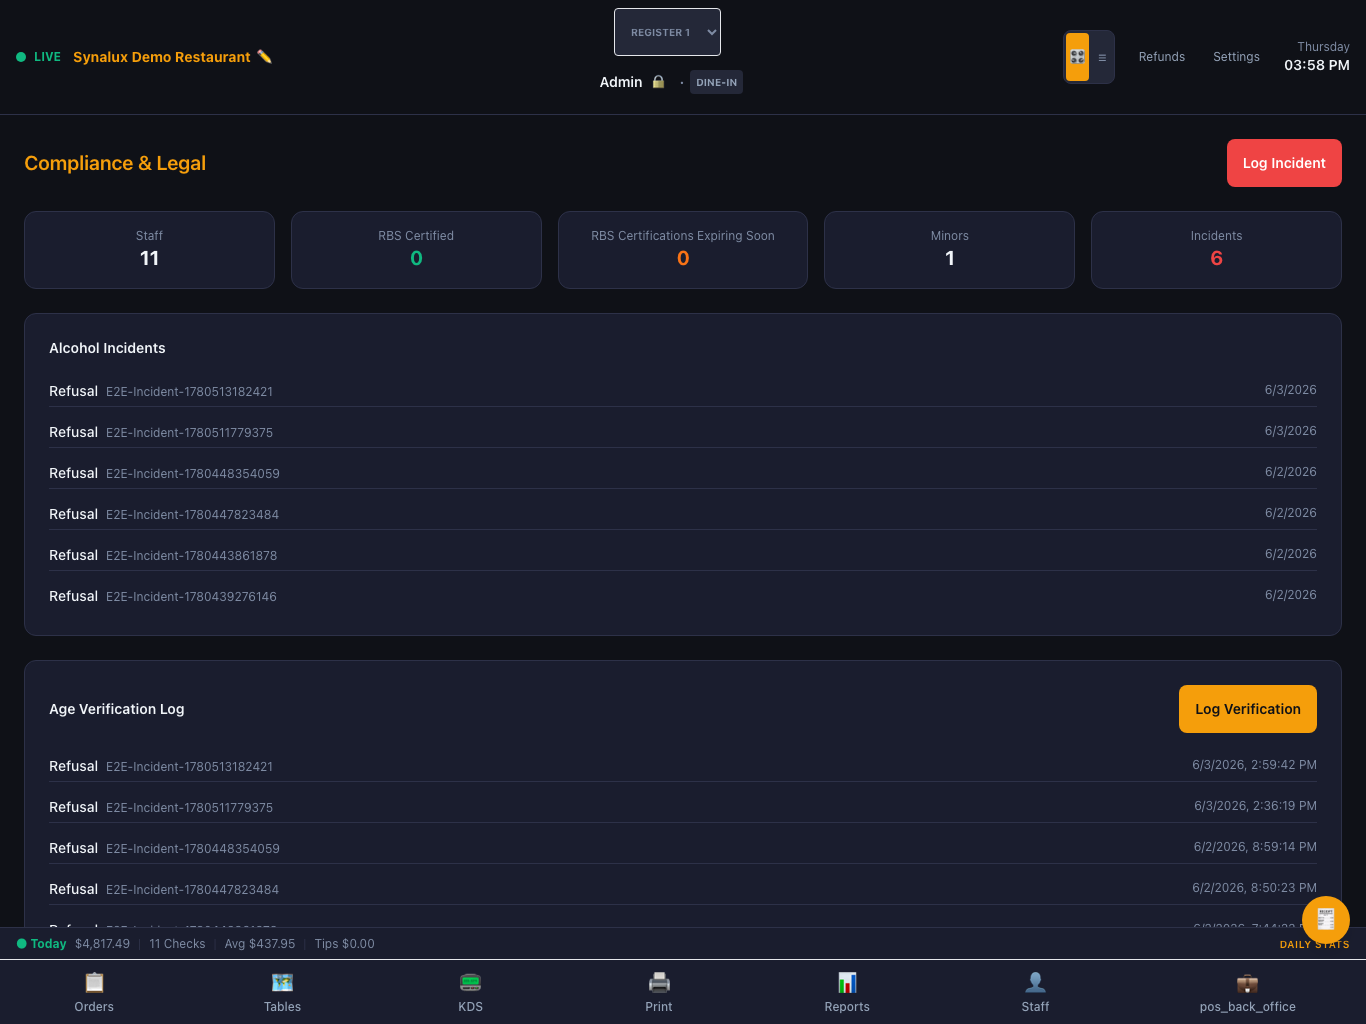Toggle the DINE-IN order type badge
The image size is (1366, 1024).
pyautogui.click(x=716, y=82)
